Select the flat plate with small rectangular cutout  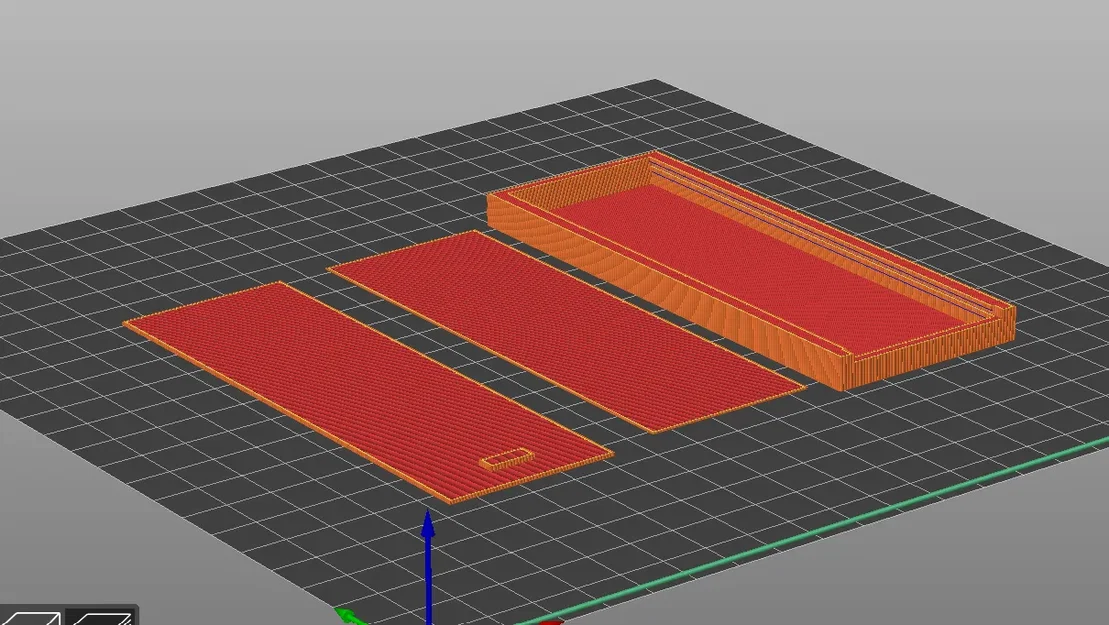[368, 391]
